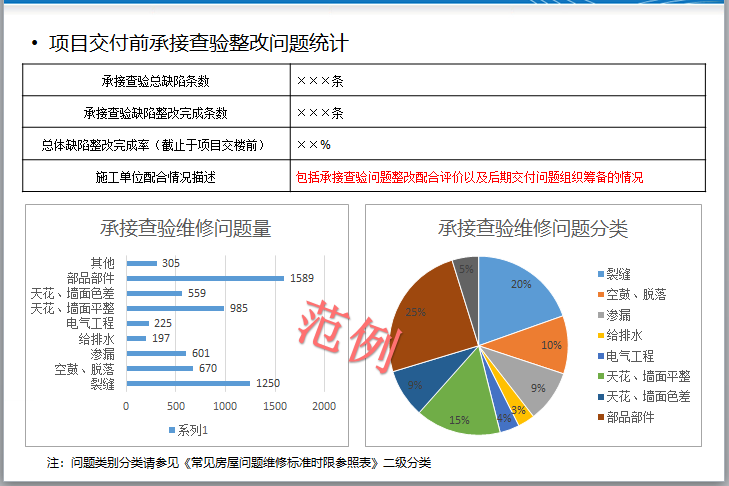Select the 部品部件 bar labeled 1589
729x486 pixels.
pyautogui.click(x=205, y=278)
